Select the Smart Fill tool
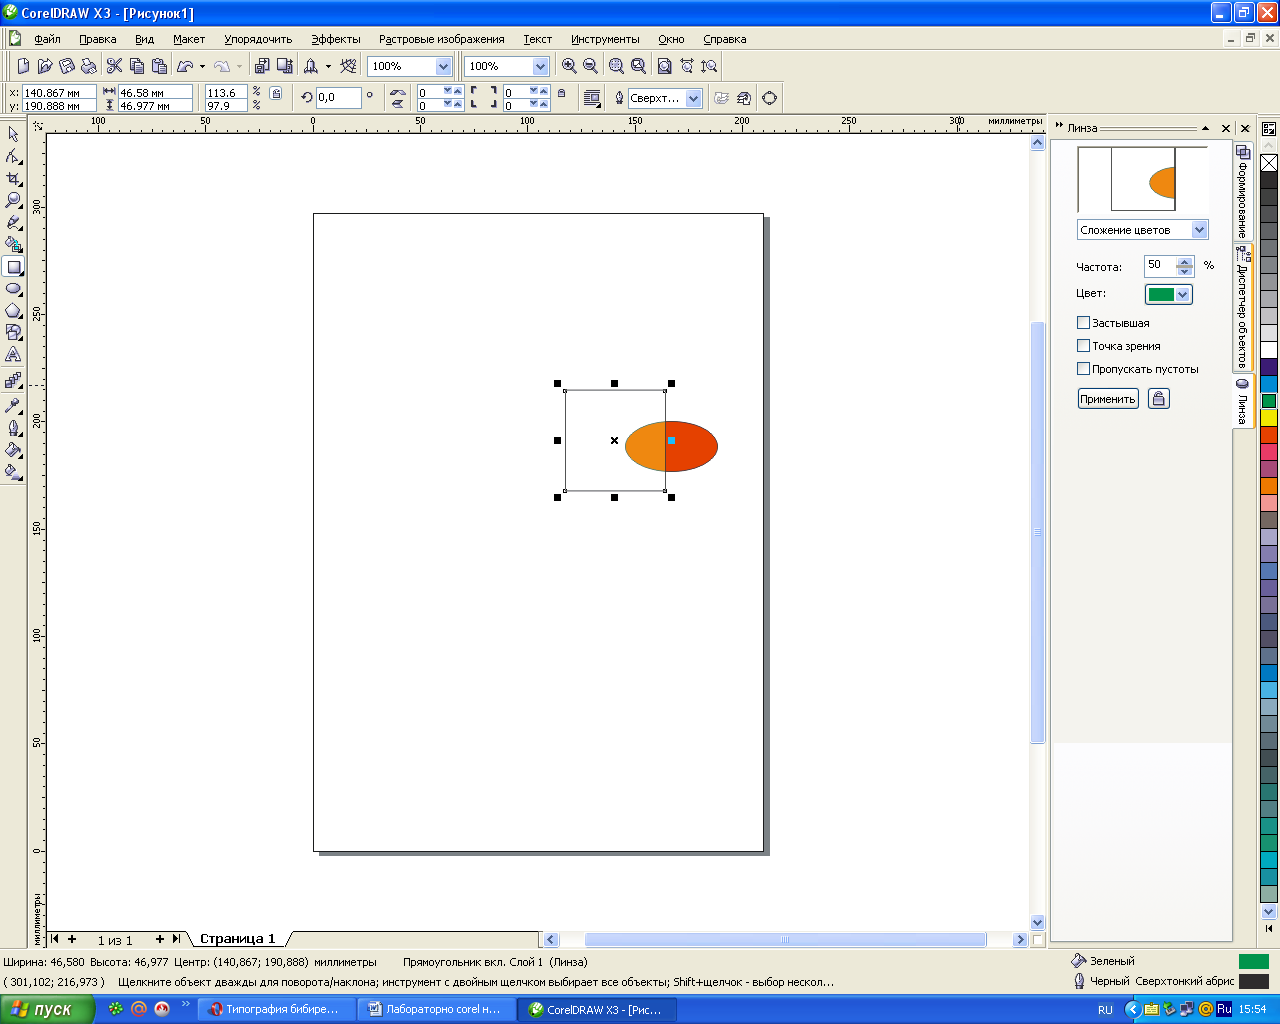Screen dimensions: 1280x1024 [x=13, y=244]
